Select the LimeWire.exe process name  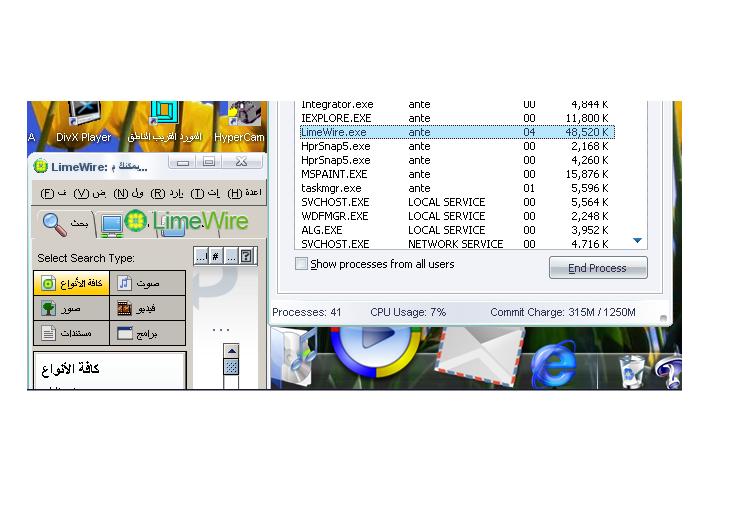(x=334, y=132)
